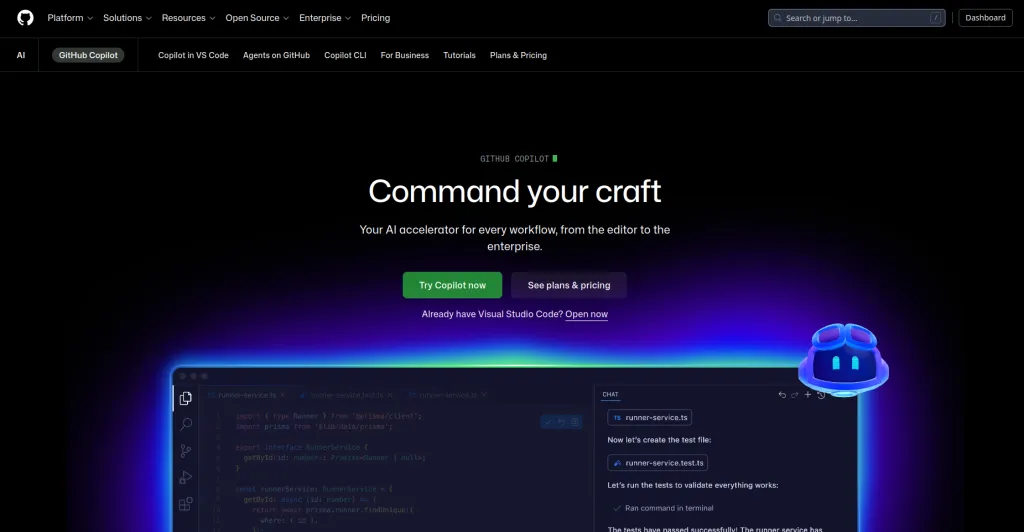Click the redo arrow in chat panel header
The height and width of the screenshot is (532, 1024).
pos(795,395)
